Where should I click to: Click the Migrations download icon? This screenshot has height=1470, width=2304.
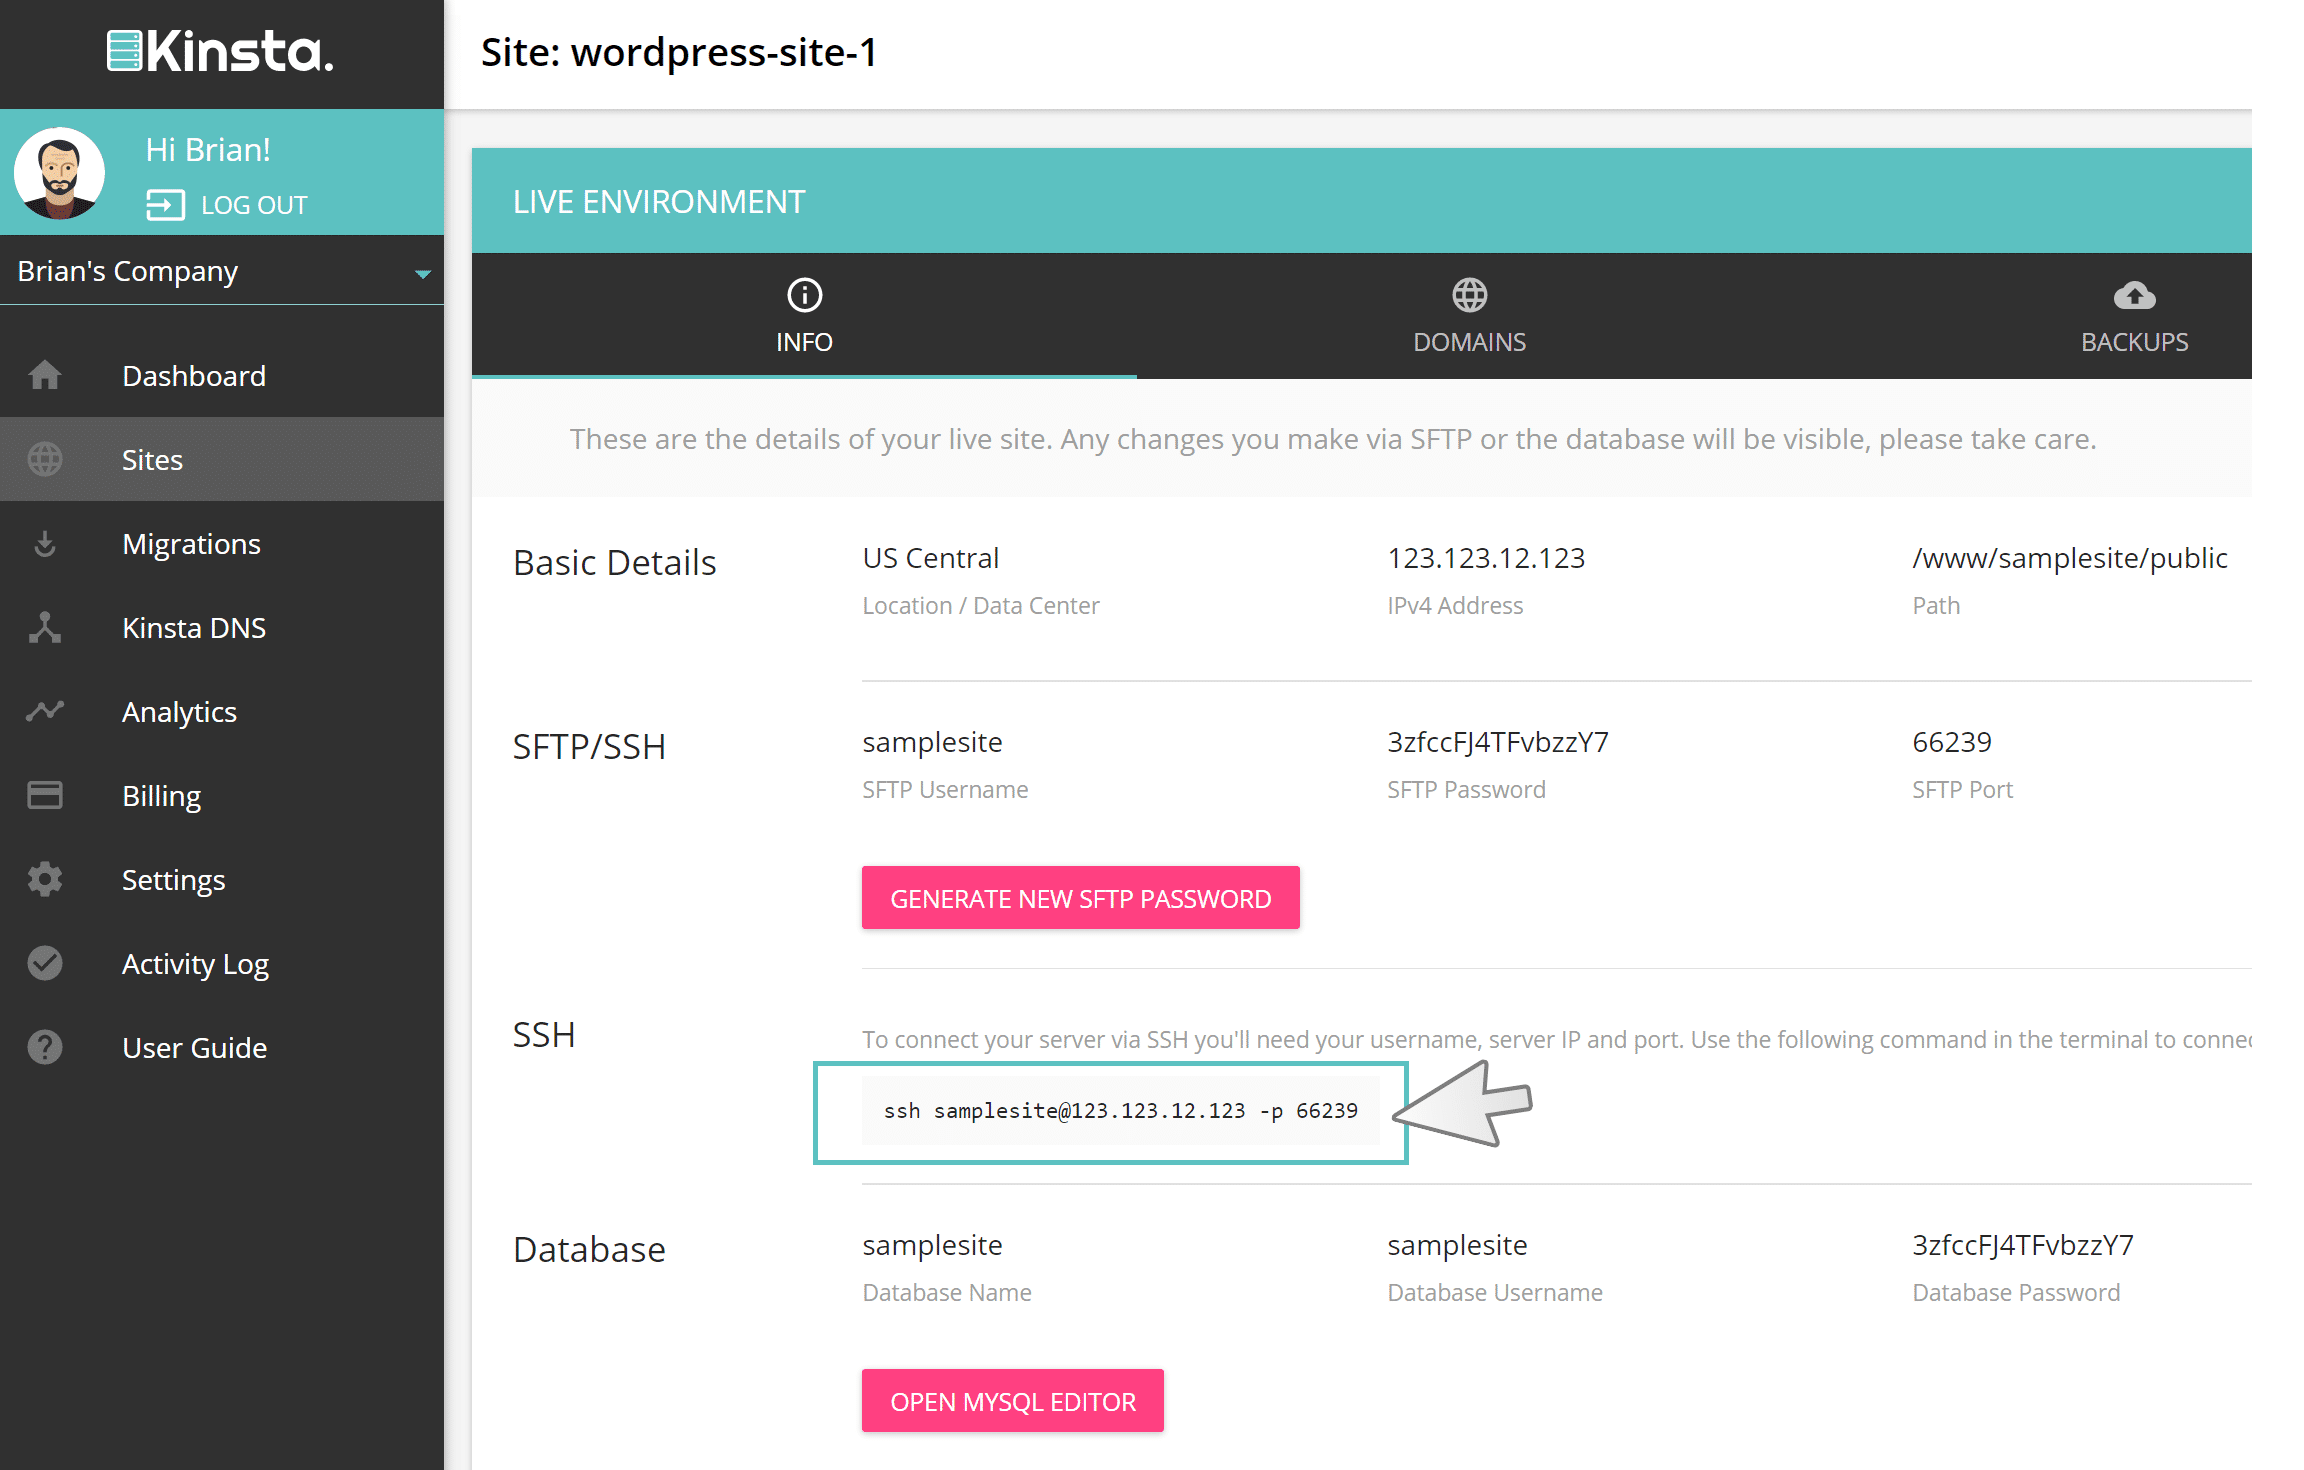point(45,544)
